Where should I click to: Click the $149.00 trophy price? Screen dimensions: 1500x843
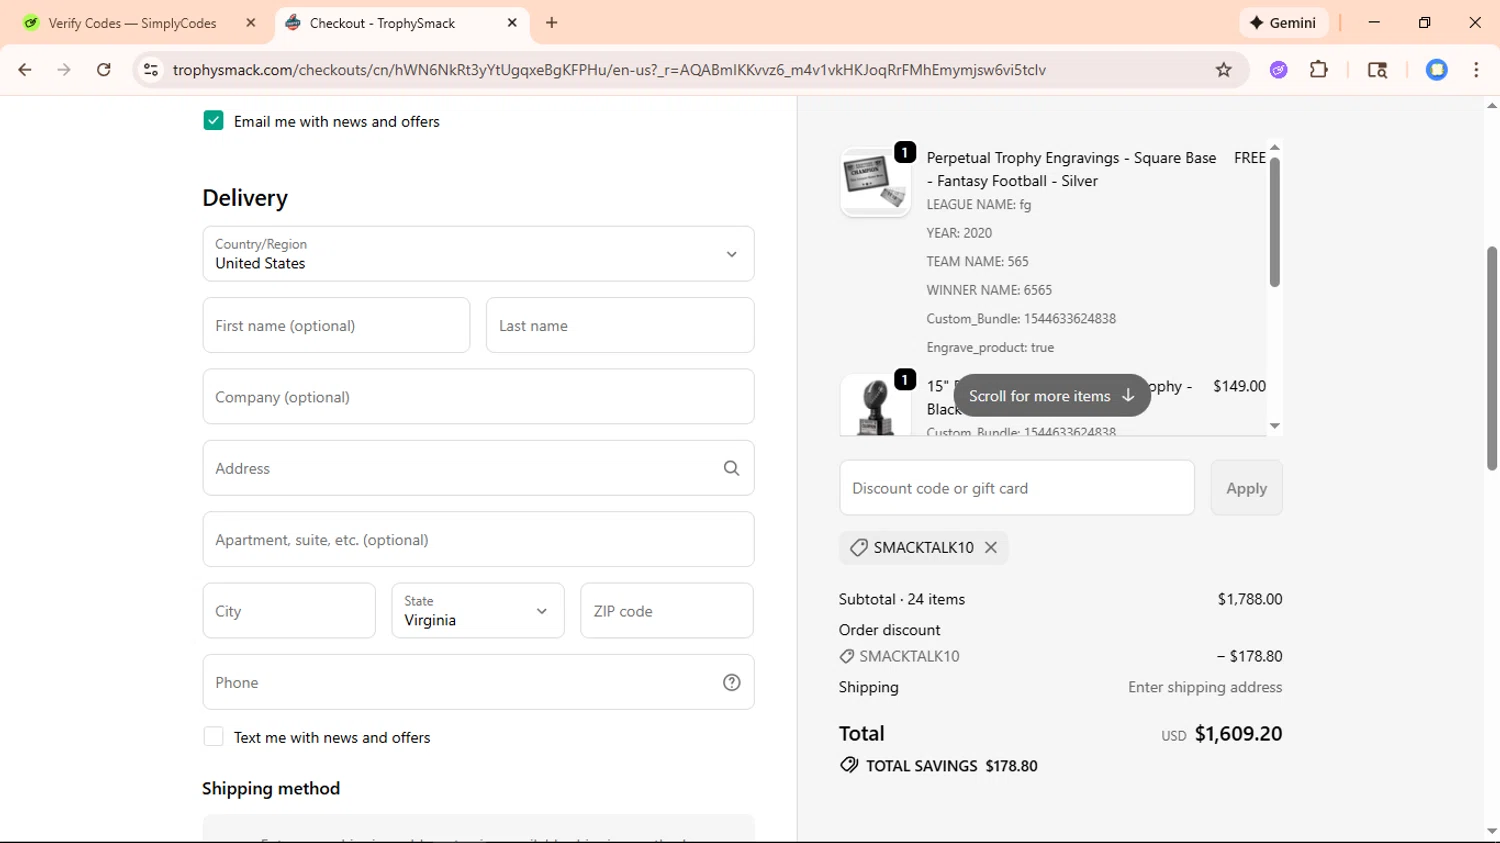pyautogui.click(x=1239, y=386)
